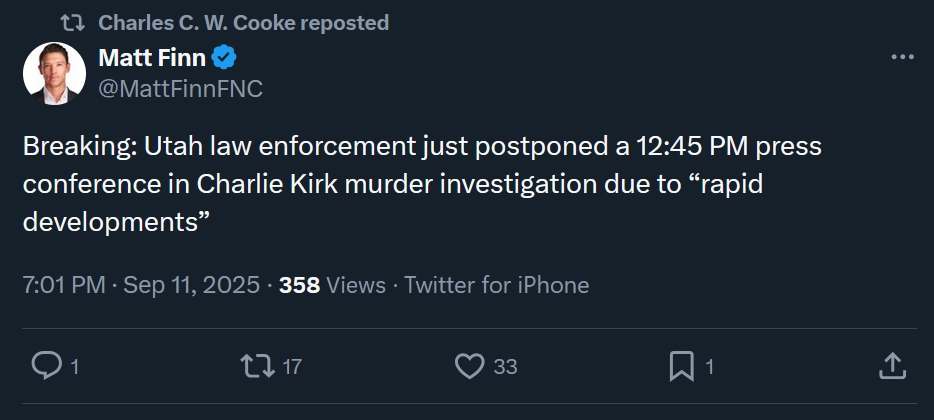Open Matt Finn's profile picture
The image size is (934, 420).
54,74
